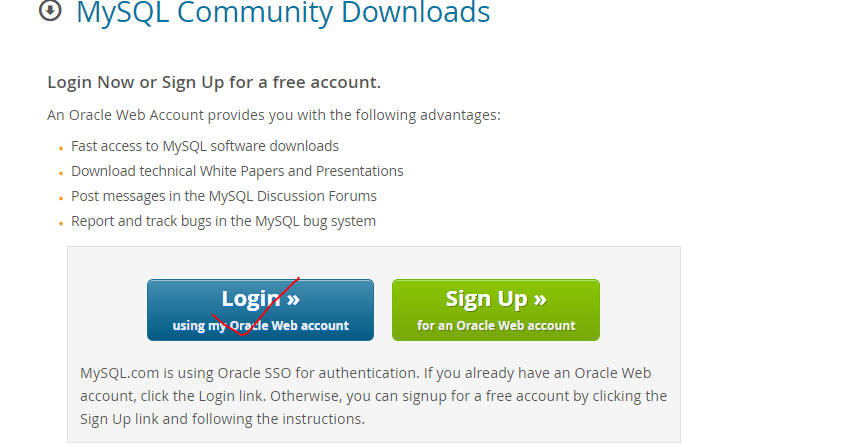Select "for an Oracle Web account" subtitle
The image size is (847, 447).
[x=496, y=326]
